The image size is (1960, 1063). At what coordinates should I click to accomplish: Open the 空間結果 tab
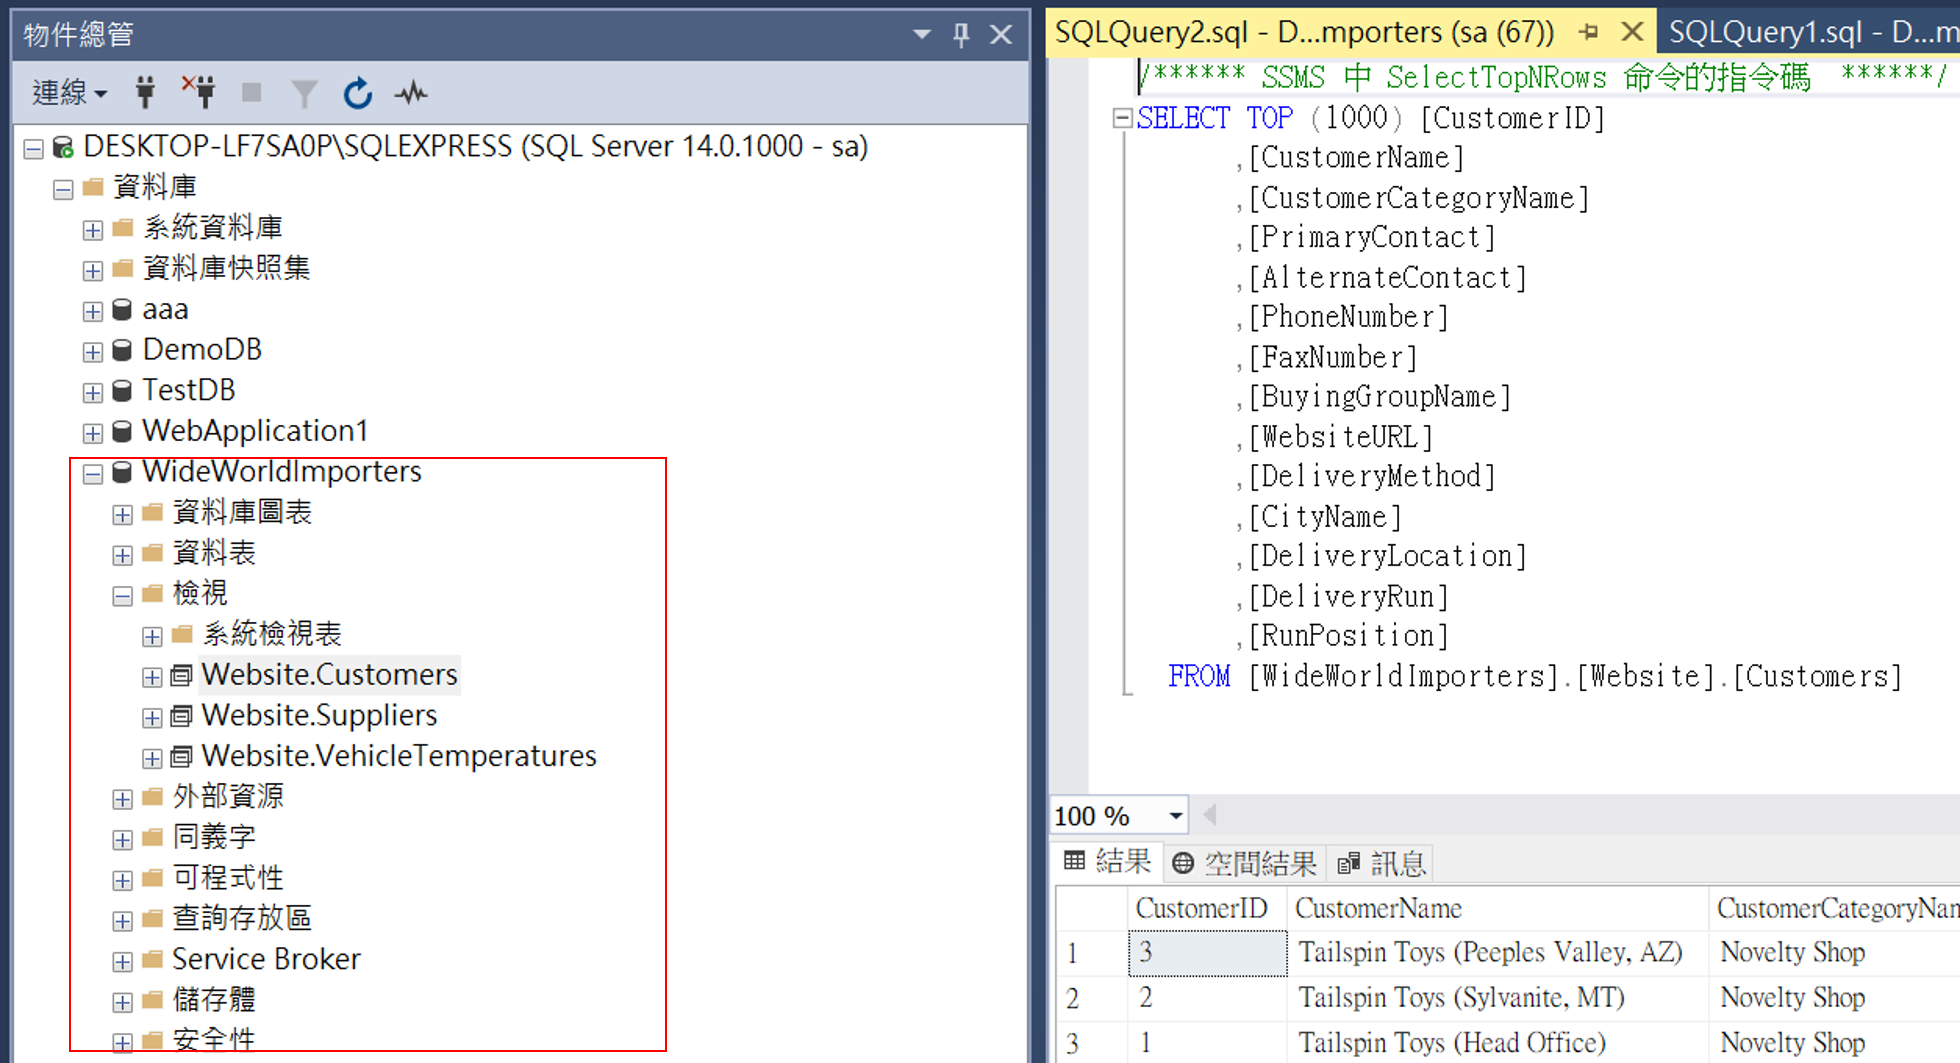coord(1245,863)
